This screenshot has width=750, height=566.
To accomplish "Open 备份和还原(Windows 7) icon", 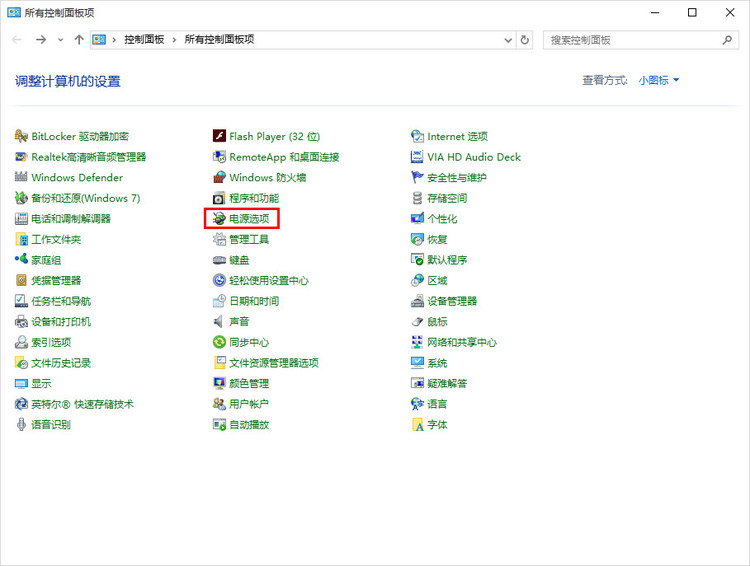I will pos(21,198).
